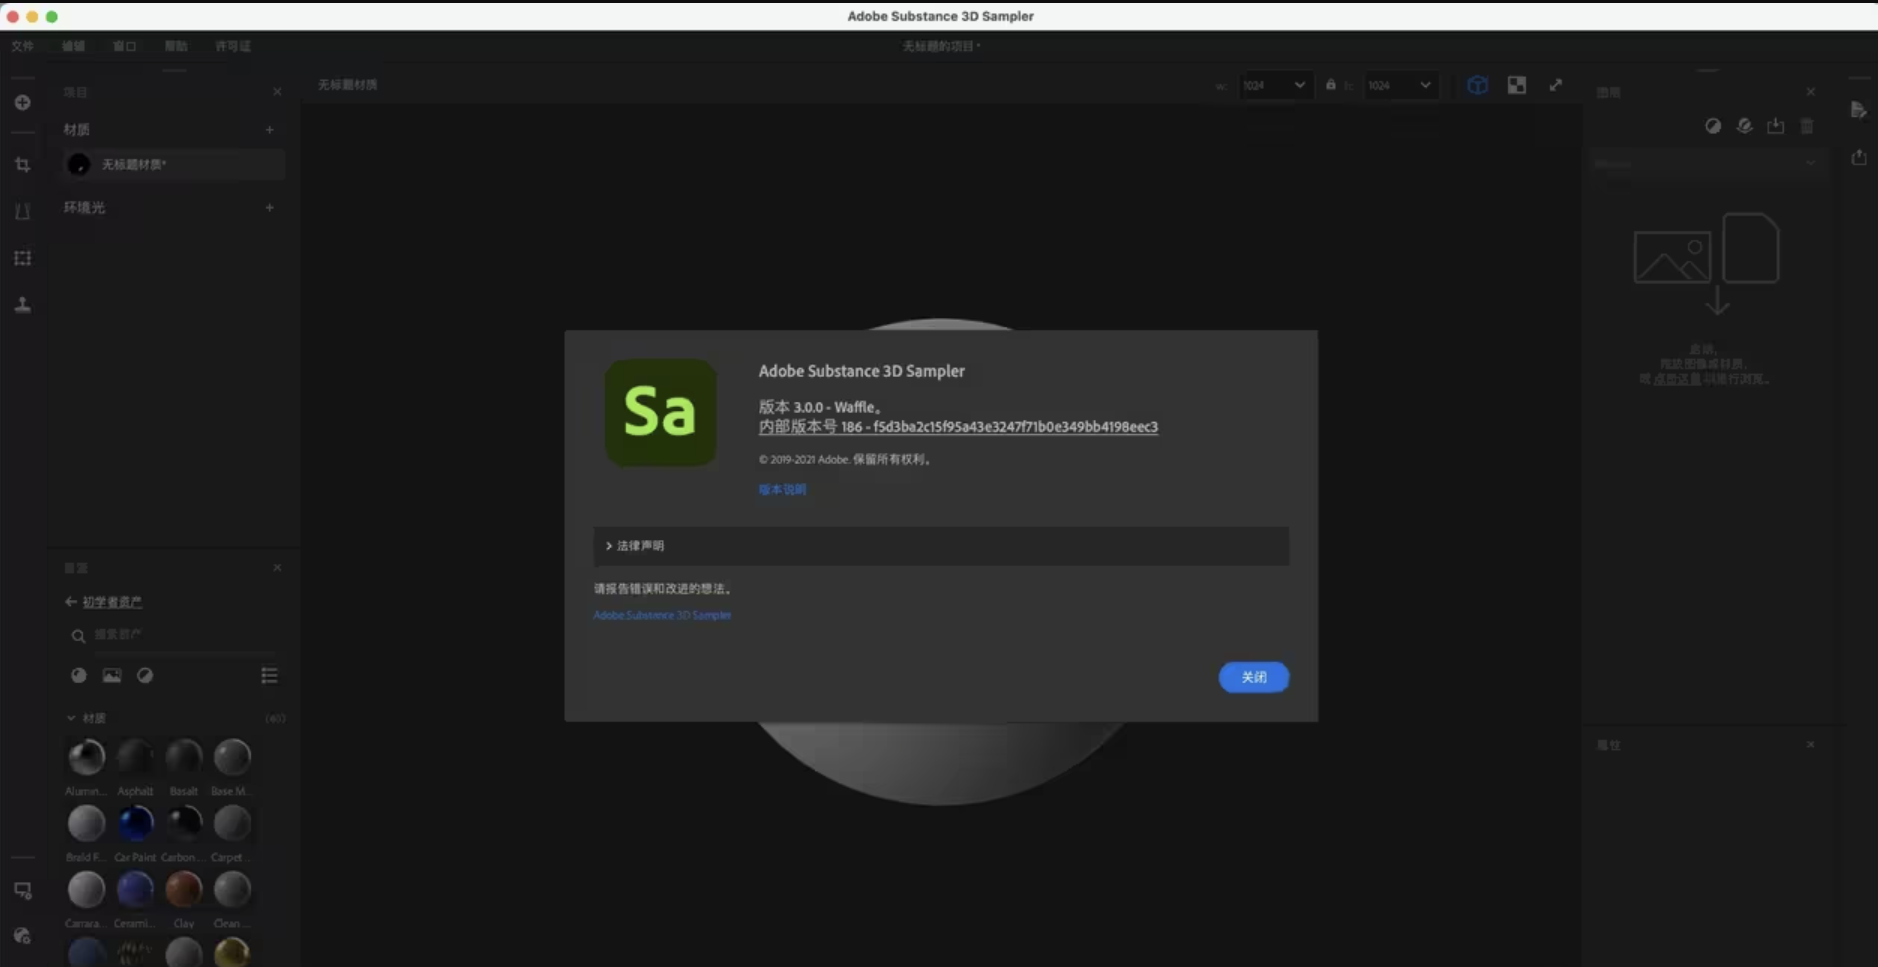1878x967 pixels.
Task: Select the Crop tool in the left sidebar
Action: pos(22,165)
